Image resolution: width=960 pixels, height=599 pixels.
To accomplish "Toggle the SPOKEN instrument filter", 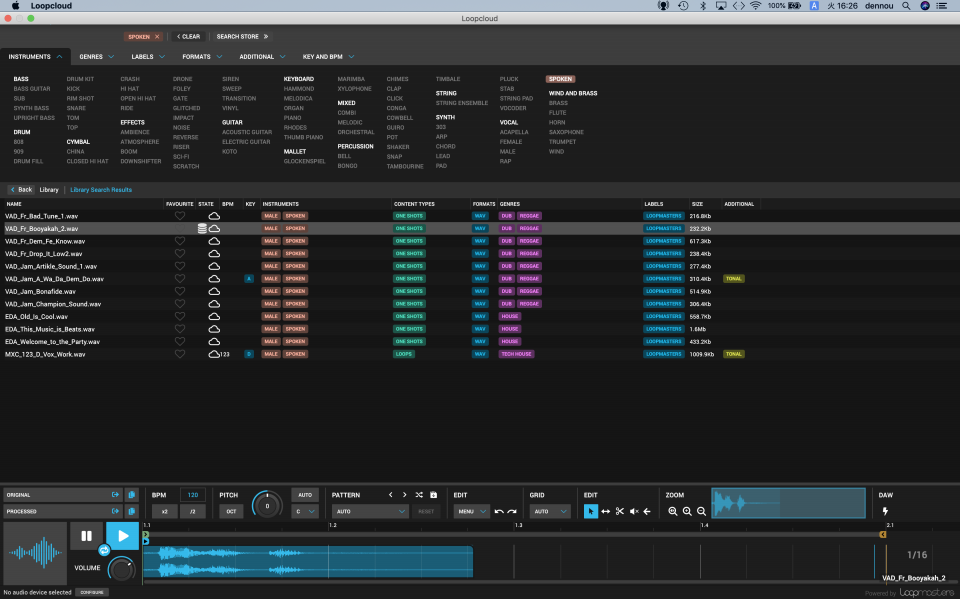I will coord(560,79).
